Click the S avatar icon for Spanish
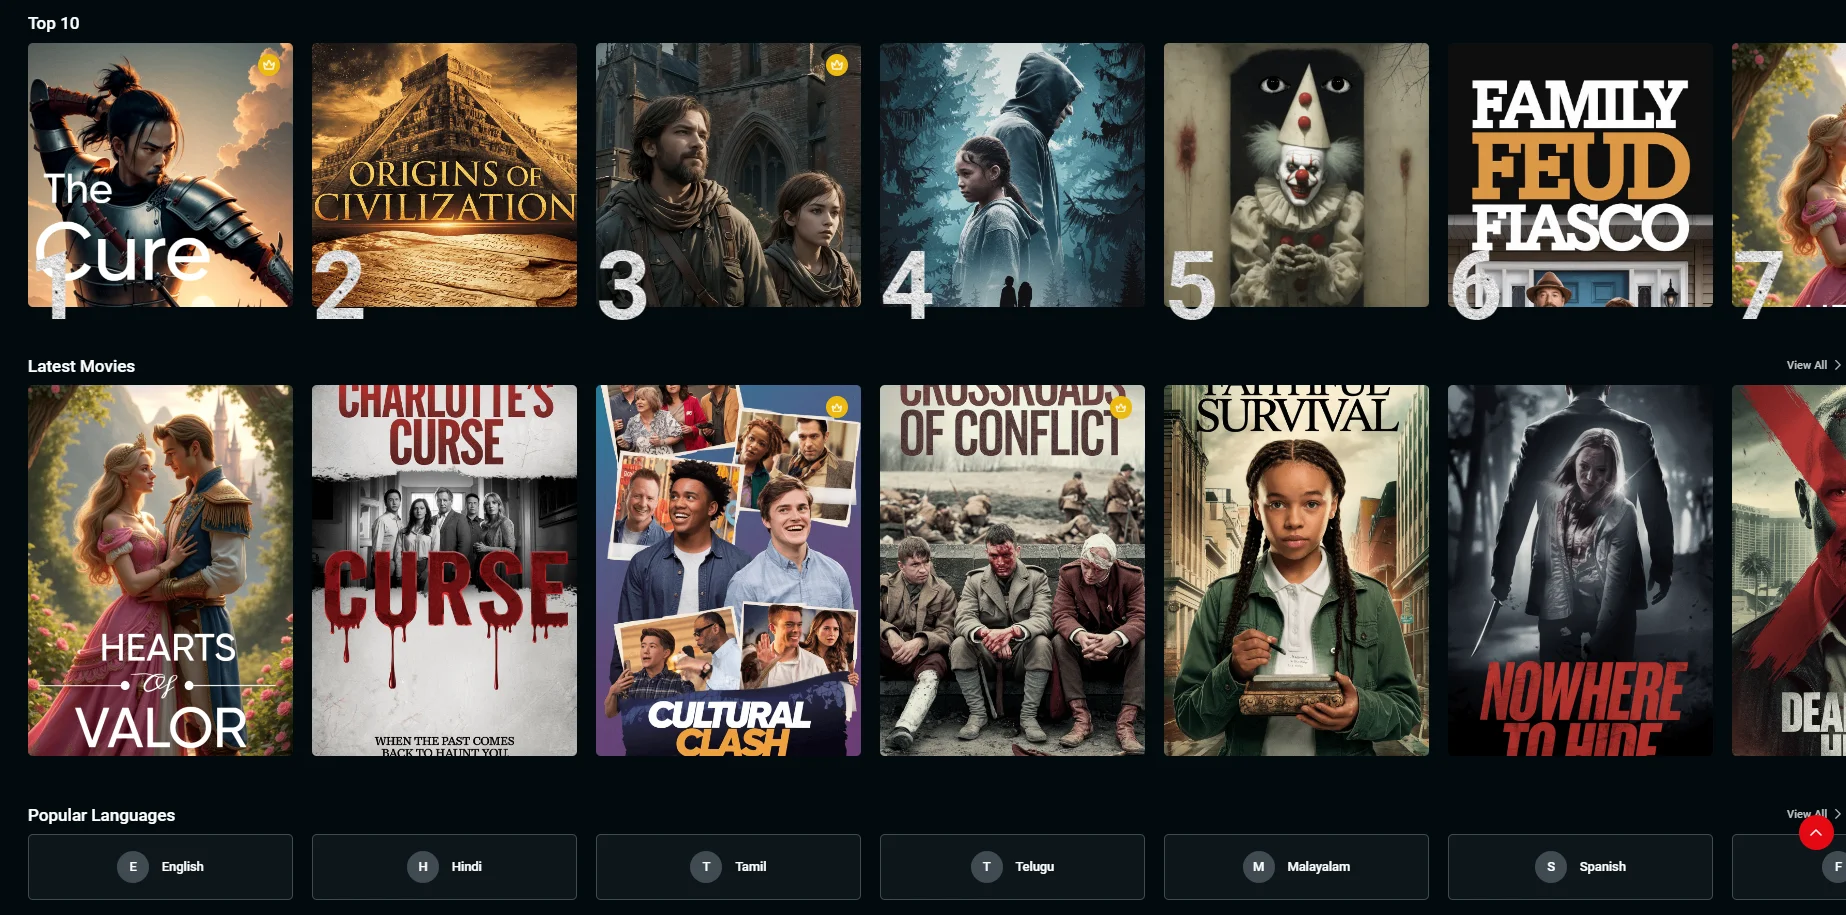Viewport: 1846px width, 915px height. click(x=1551, y=867)
